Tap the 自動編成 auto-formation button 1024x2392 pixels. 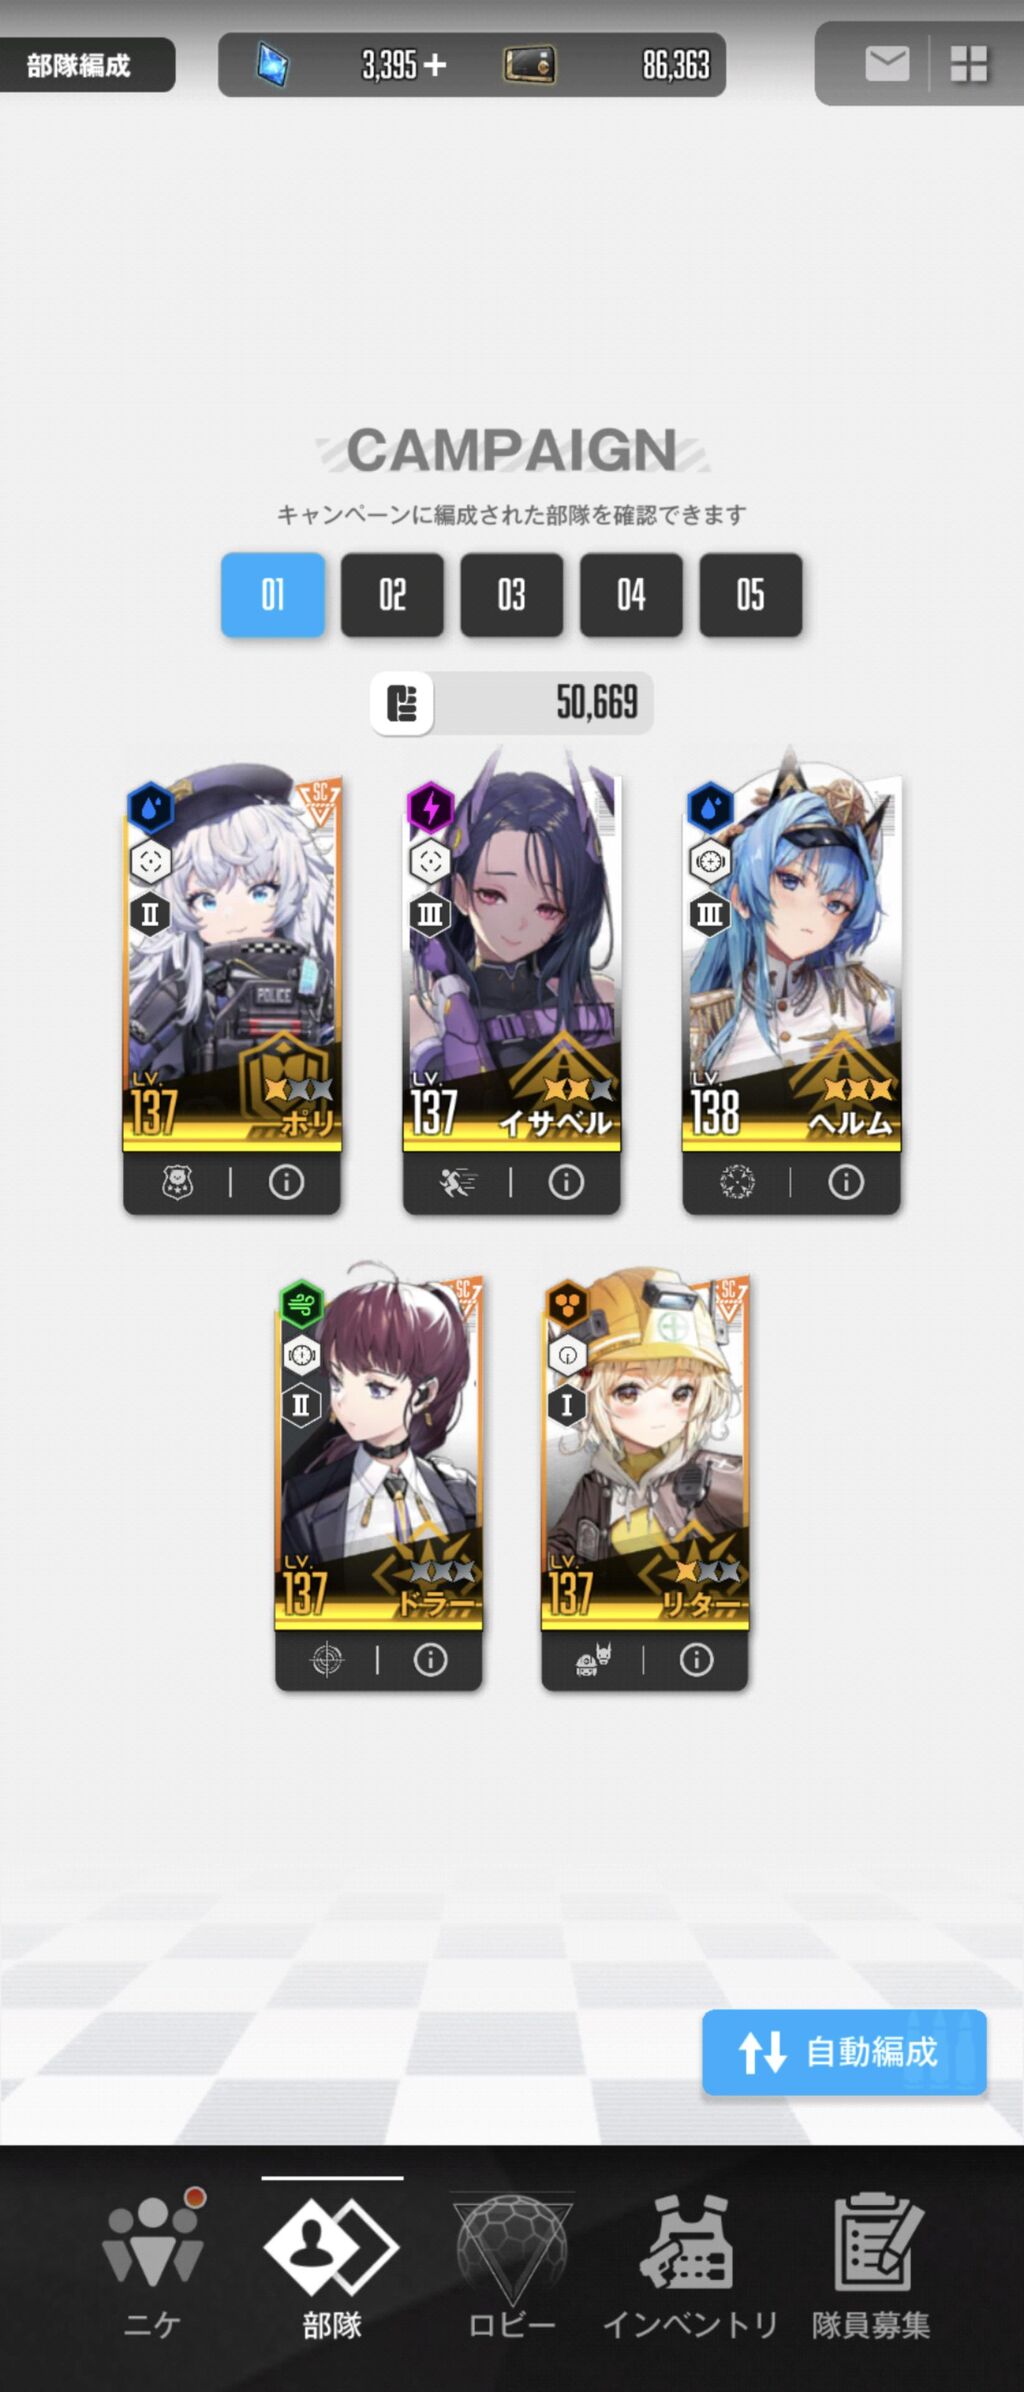tap(844, 2052)
